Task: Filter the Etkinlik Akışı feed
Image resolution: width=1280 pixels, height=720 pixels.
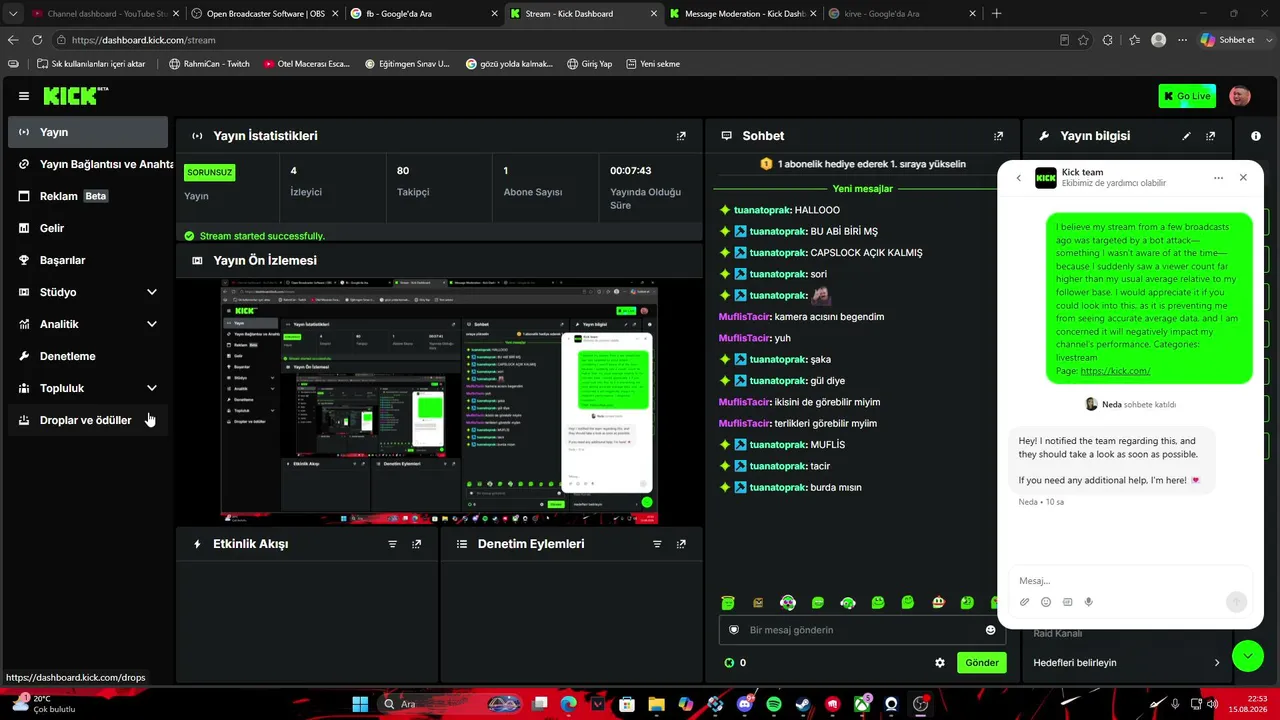Action: 392,544
